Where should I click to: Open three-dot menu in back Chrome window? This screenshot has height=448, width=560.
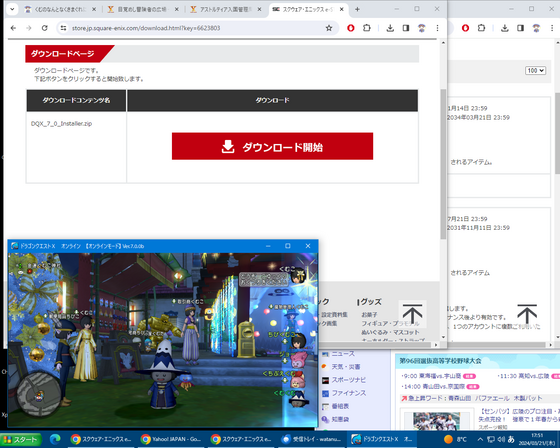pos(552,28)
